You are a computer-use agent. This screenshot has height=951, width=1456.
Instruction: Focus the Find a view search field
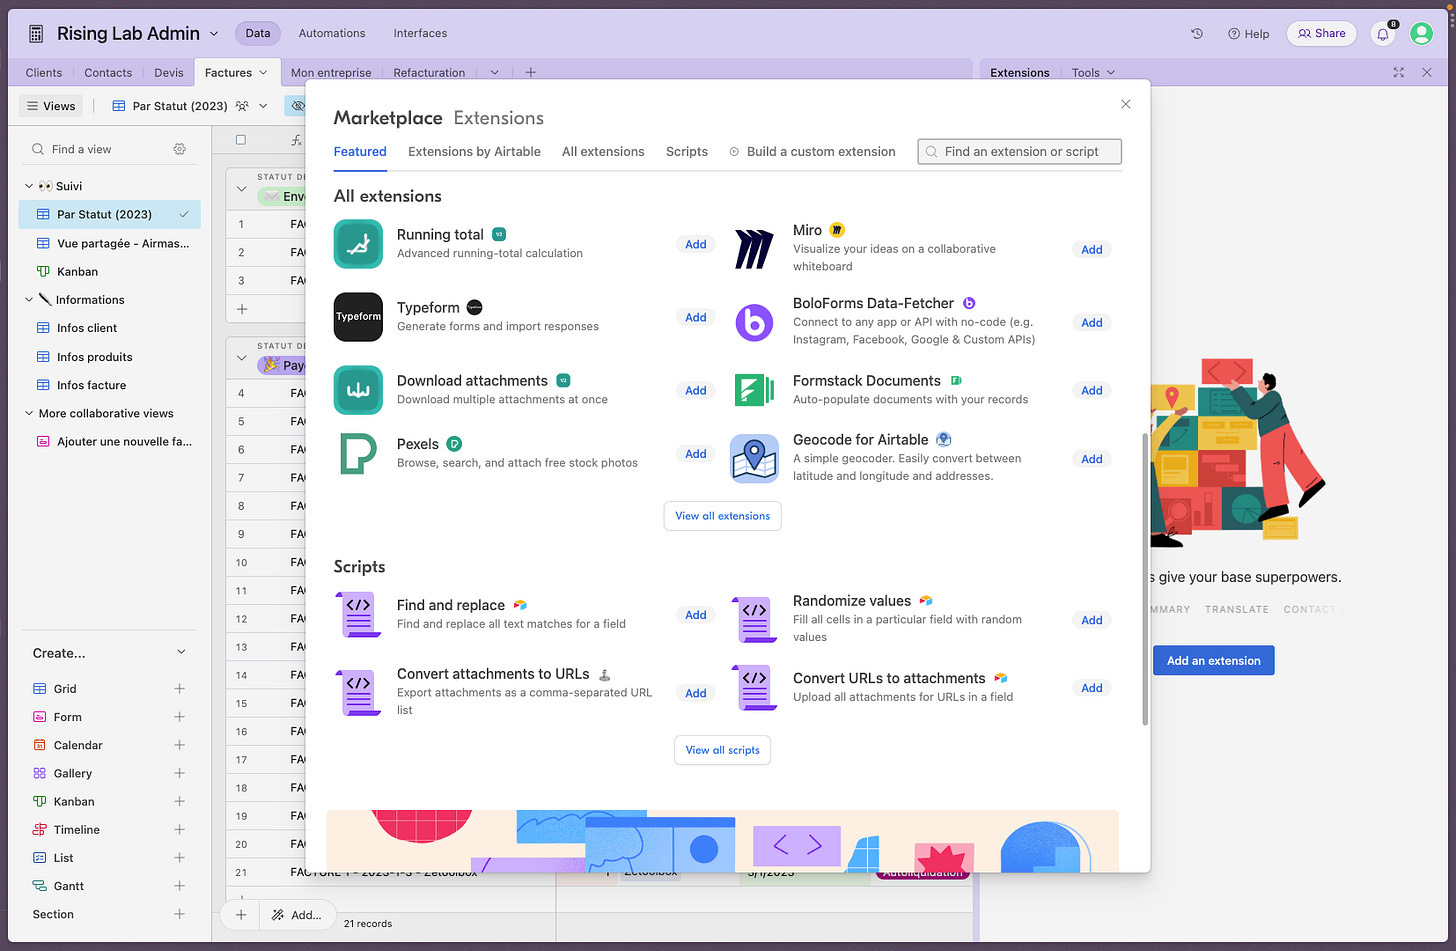point(100,149)
